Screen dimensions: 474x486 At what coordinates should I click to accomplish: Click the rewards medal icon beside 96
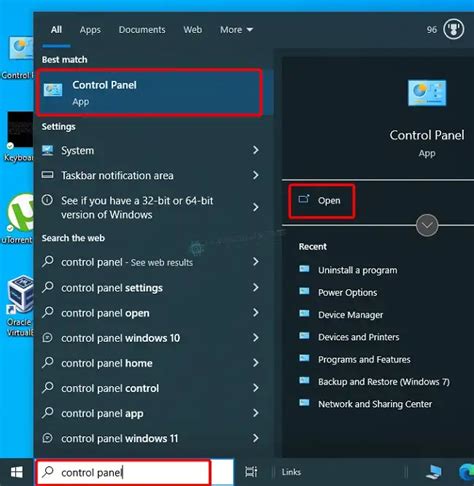(453, 29)
